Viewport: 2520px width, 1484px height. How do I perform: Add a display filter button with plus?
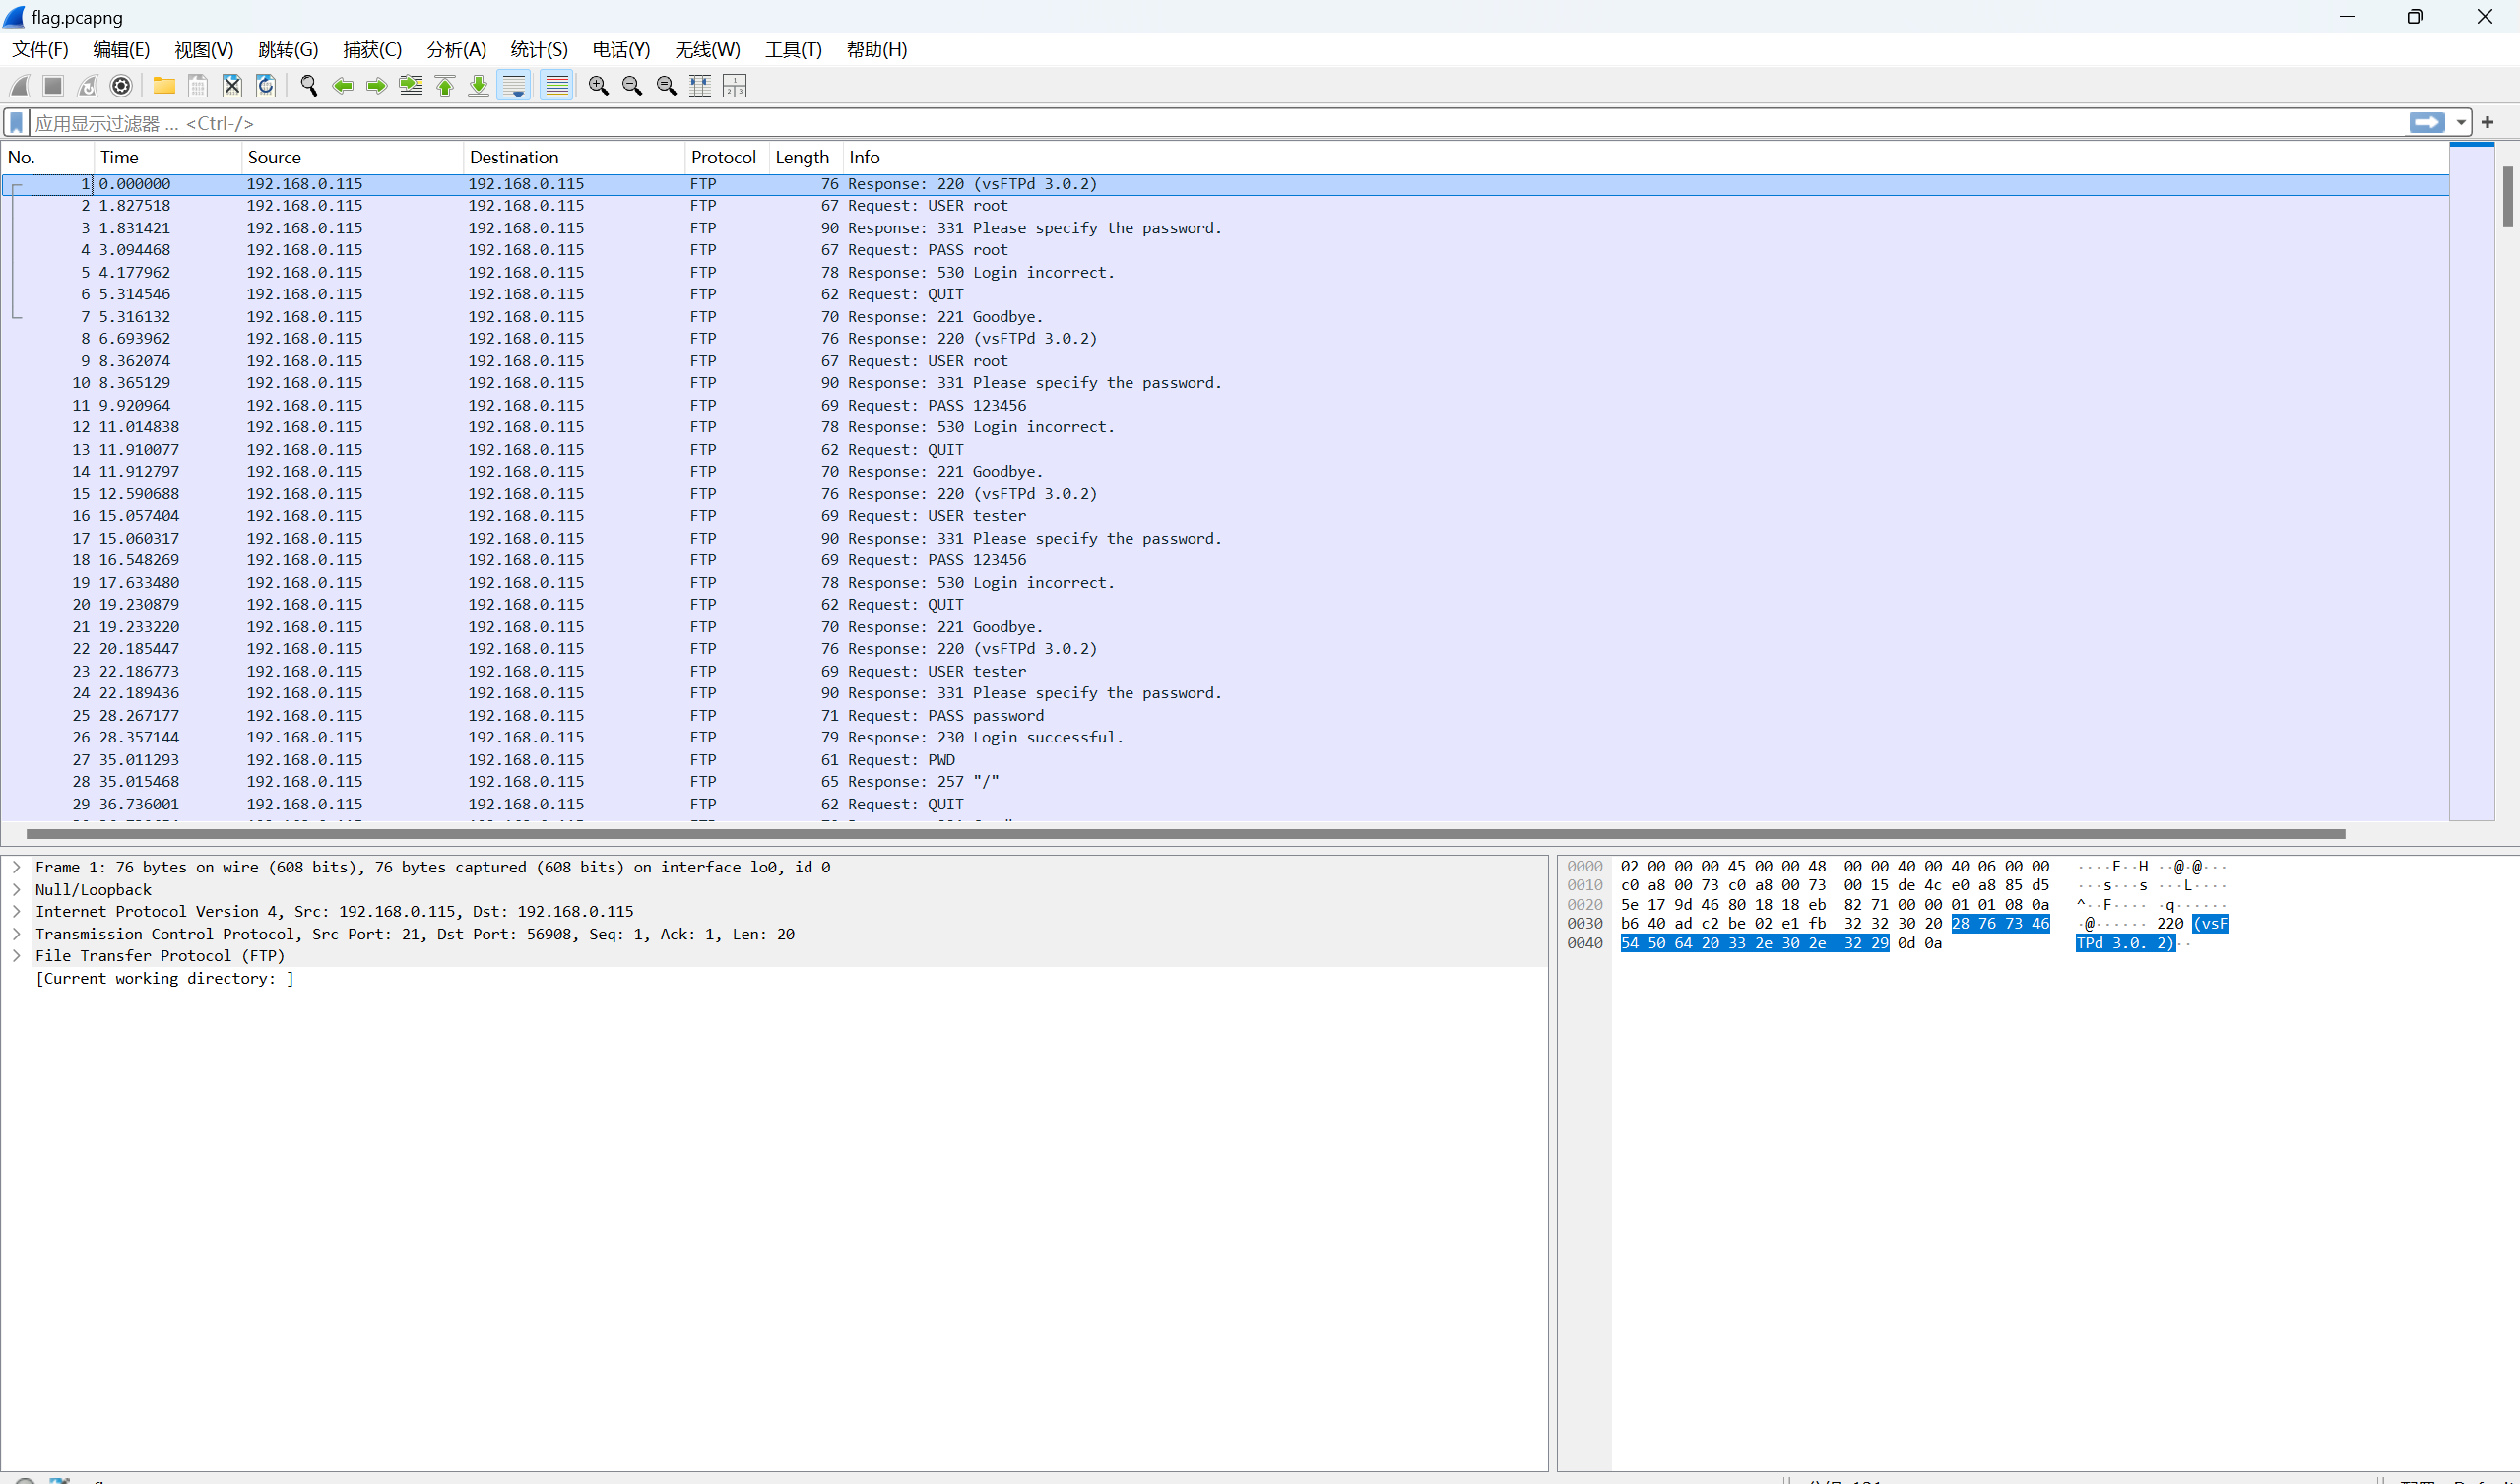(x=2488, y=122)
